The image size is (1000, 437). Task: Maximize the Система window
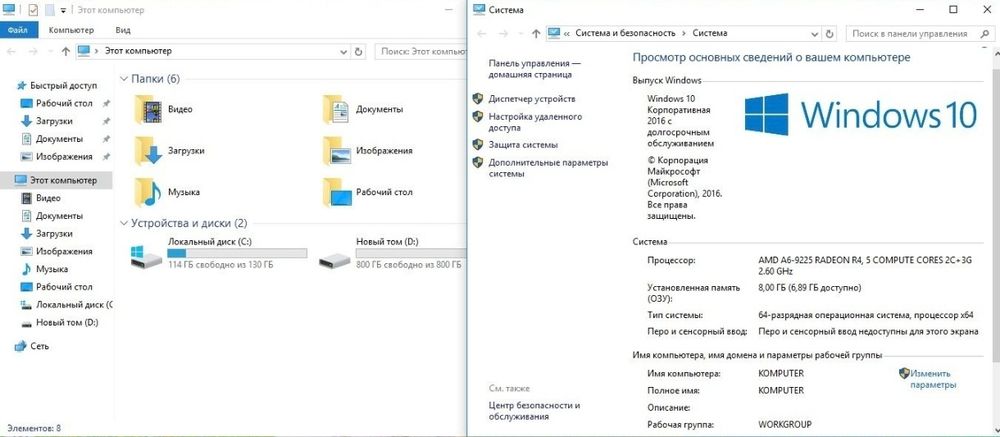click(x=953, y=10)
